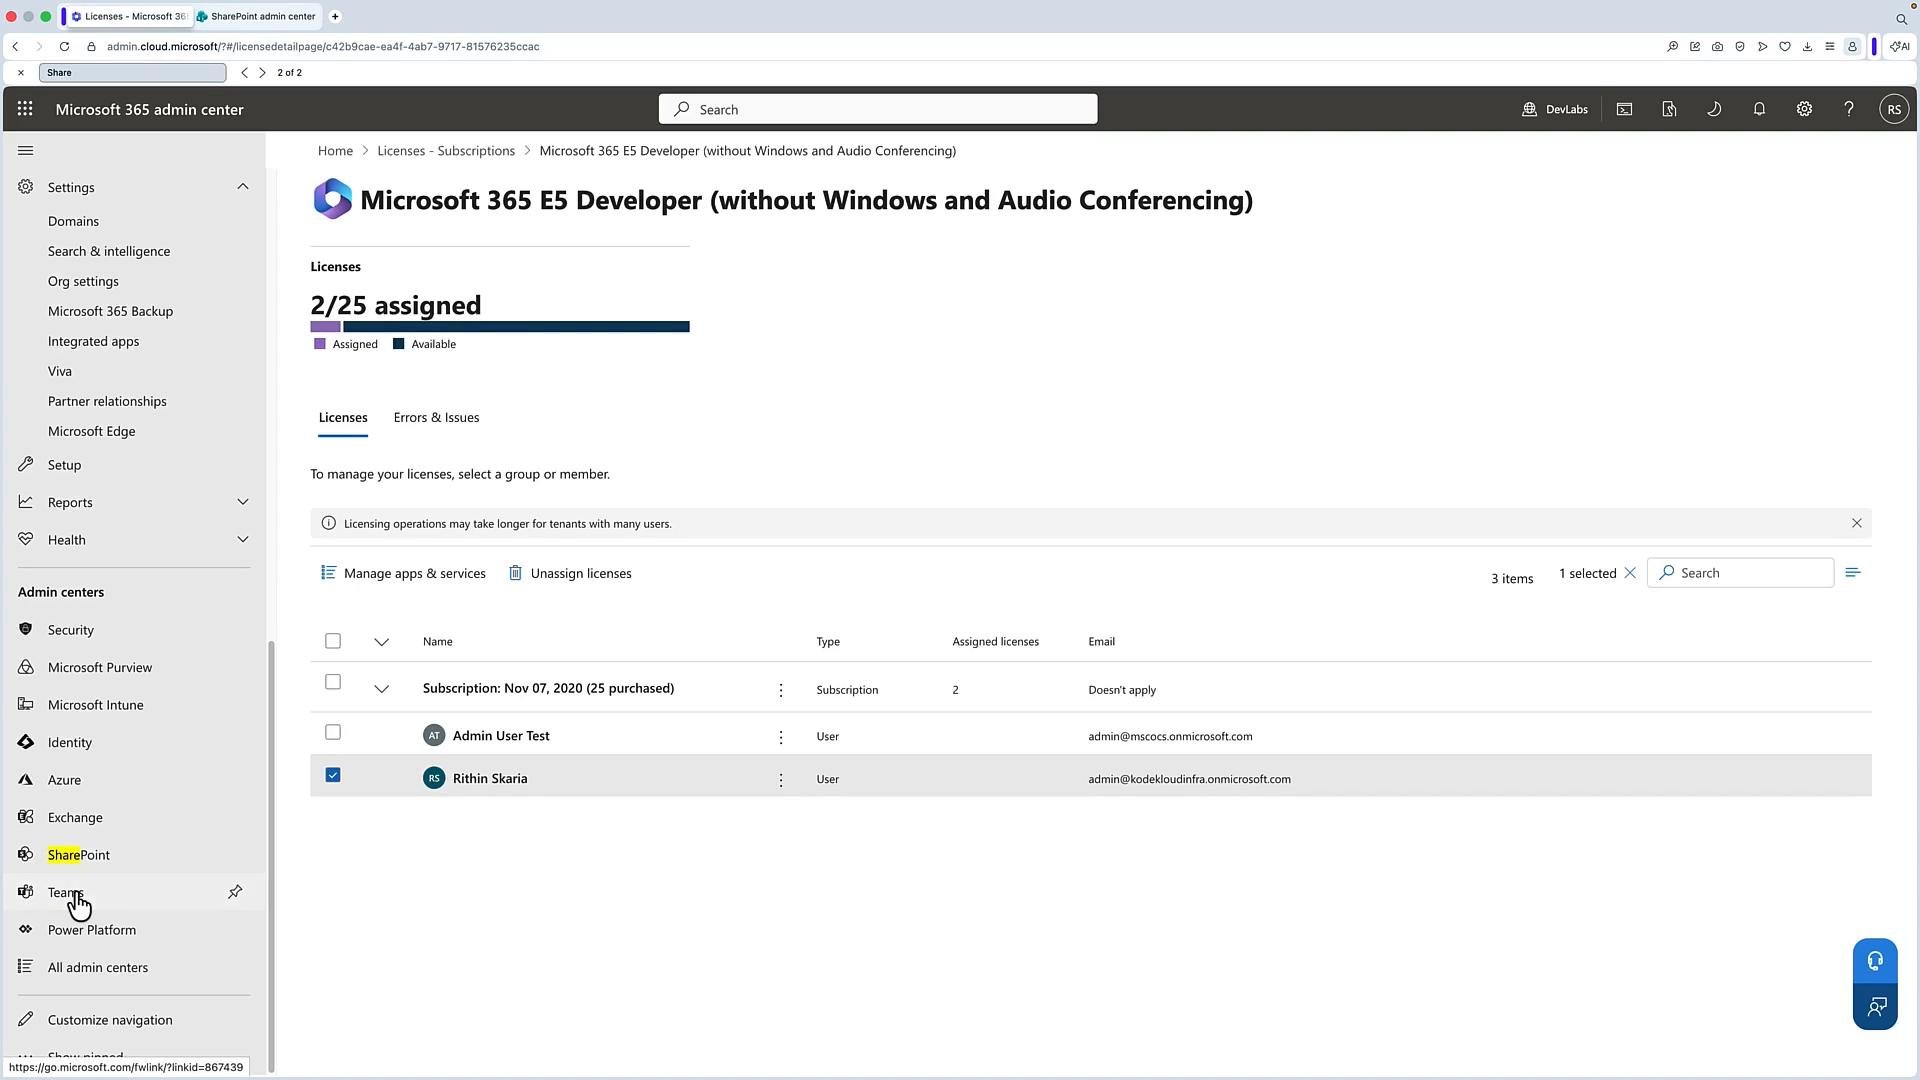
Task: Collapse the Settings section chevron
Action: point(243,187)
